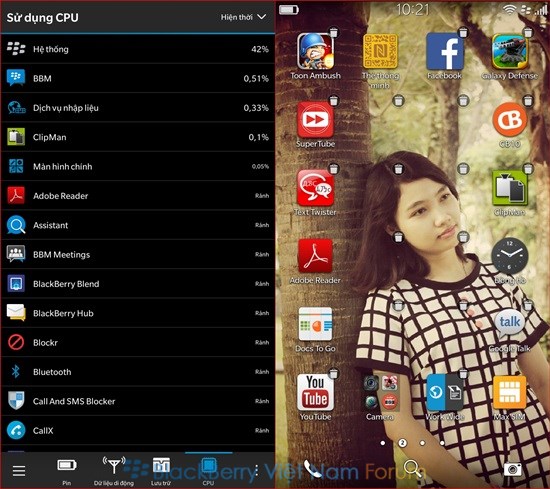Open the three-dot overflow menu
The height and width of the screenshot is (489, 550).
pyautogui.click(x=257, y=471)
